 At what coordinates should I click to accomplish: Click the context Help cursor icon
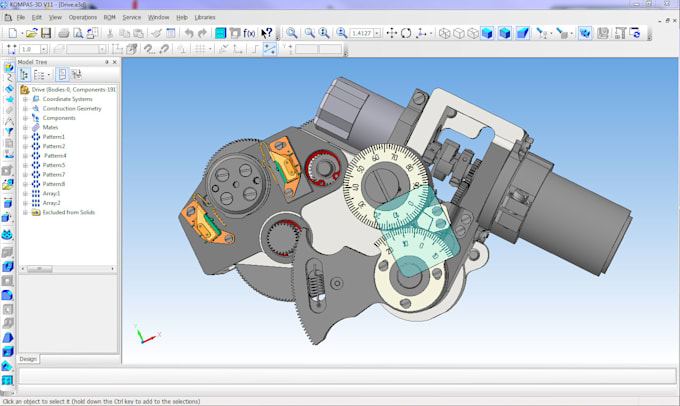click(267, 33)
